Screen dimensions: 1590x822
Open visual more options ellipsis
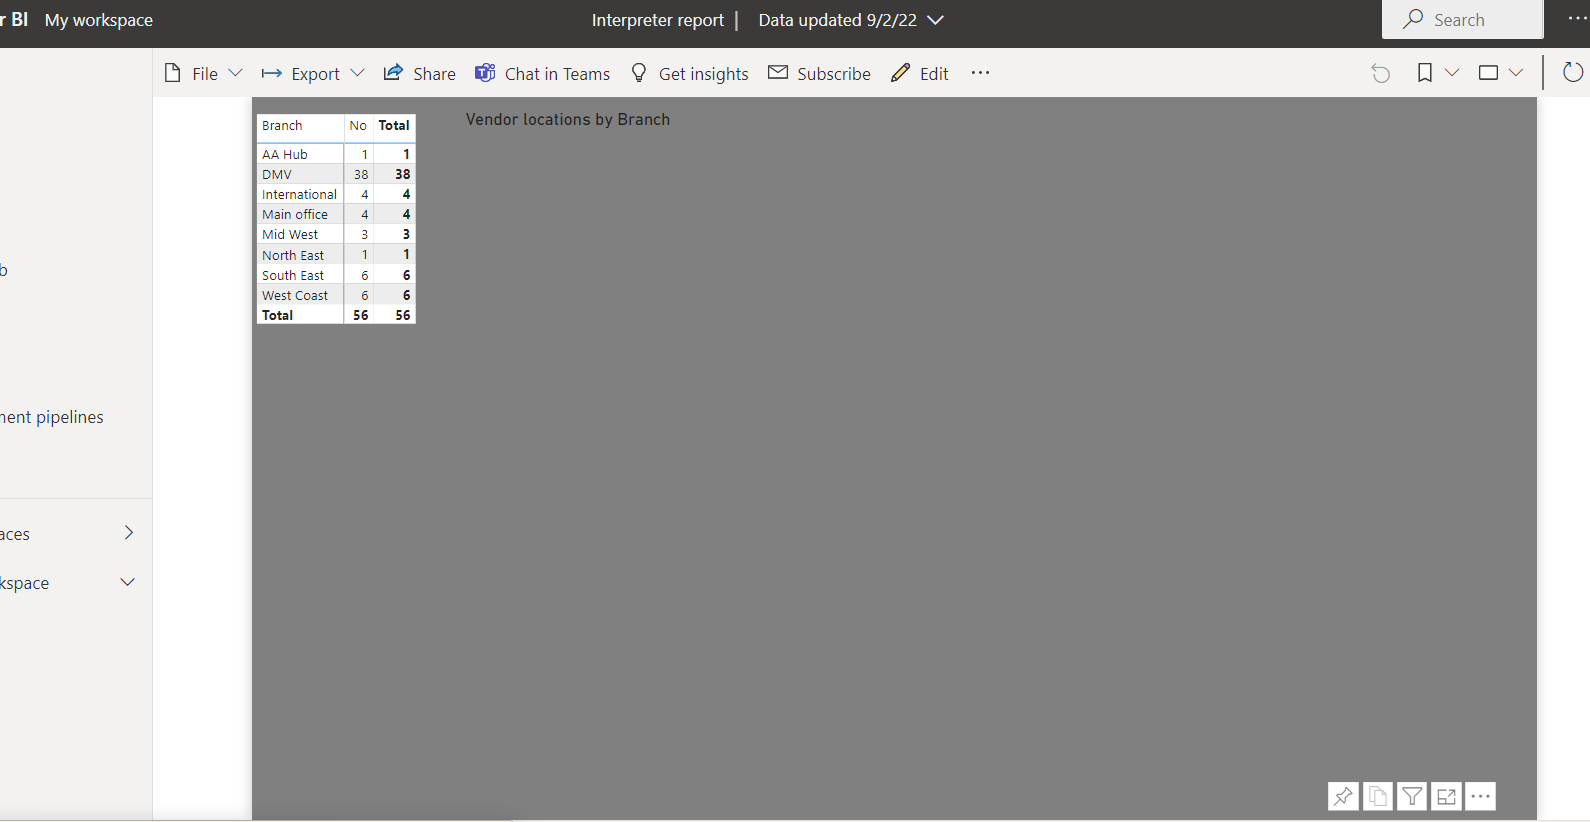1481,796
